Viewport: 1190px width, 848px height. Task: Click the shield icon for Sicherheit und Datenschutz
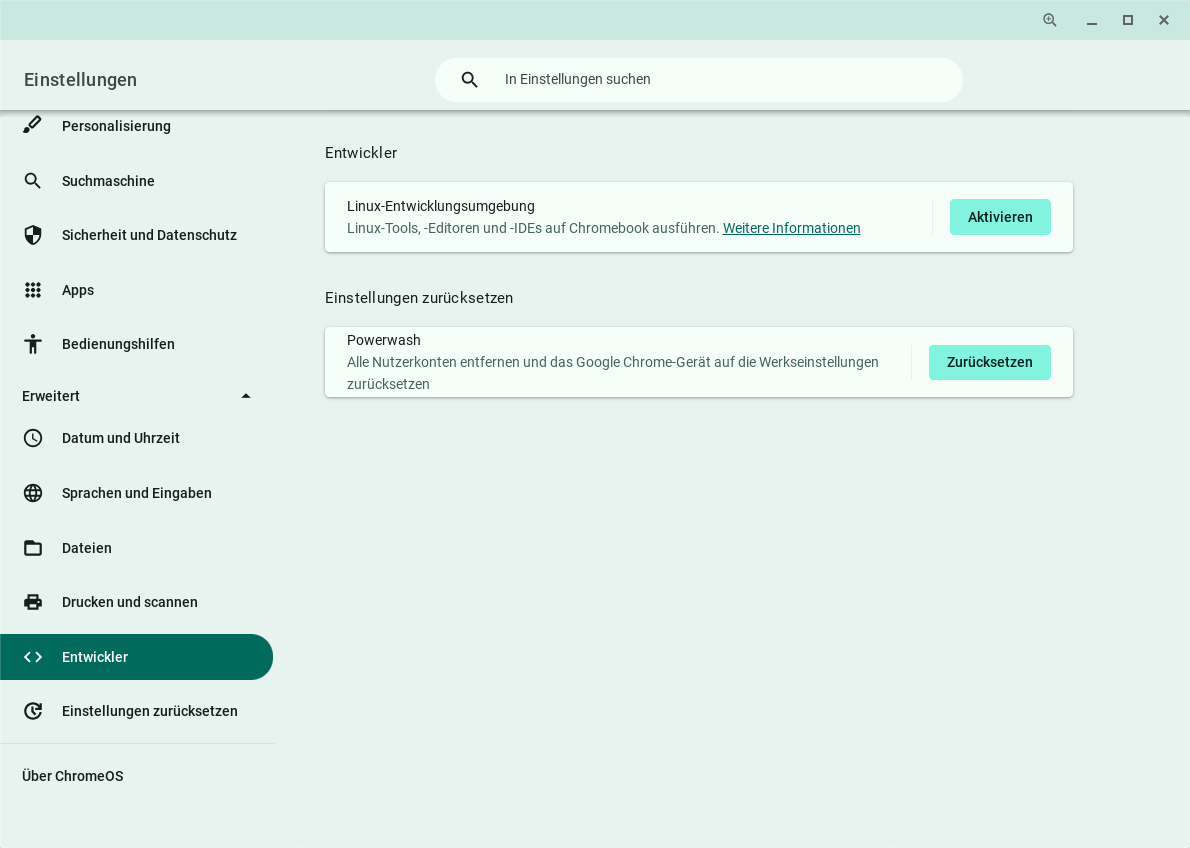33,235
